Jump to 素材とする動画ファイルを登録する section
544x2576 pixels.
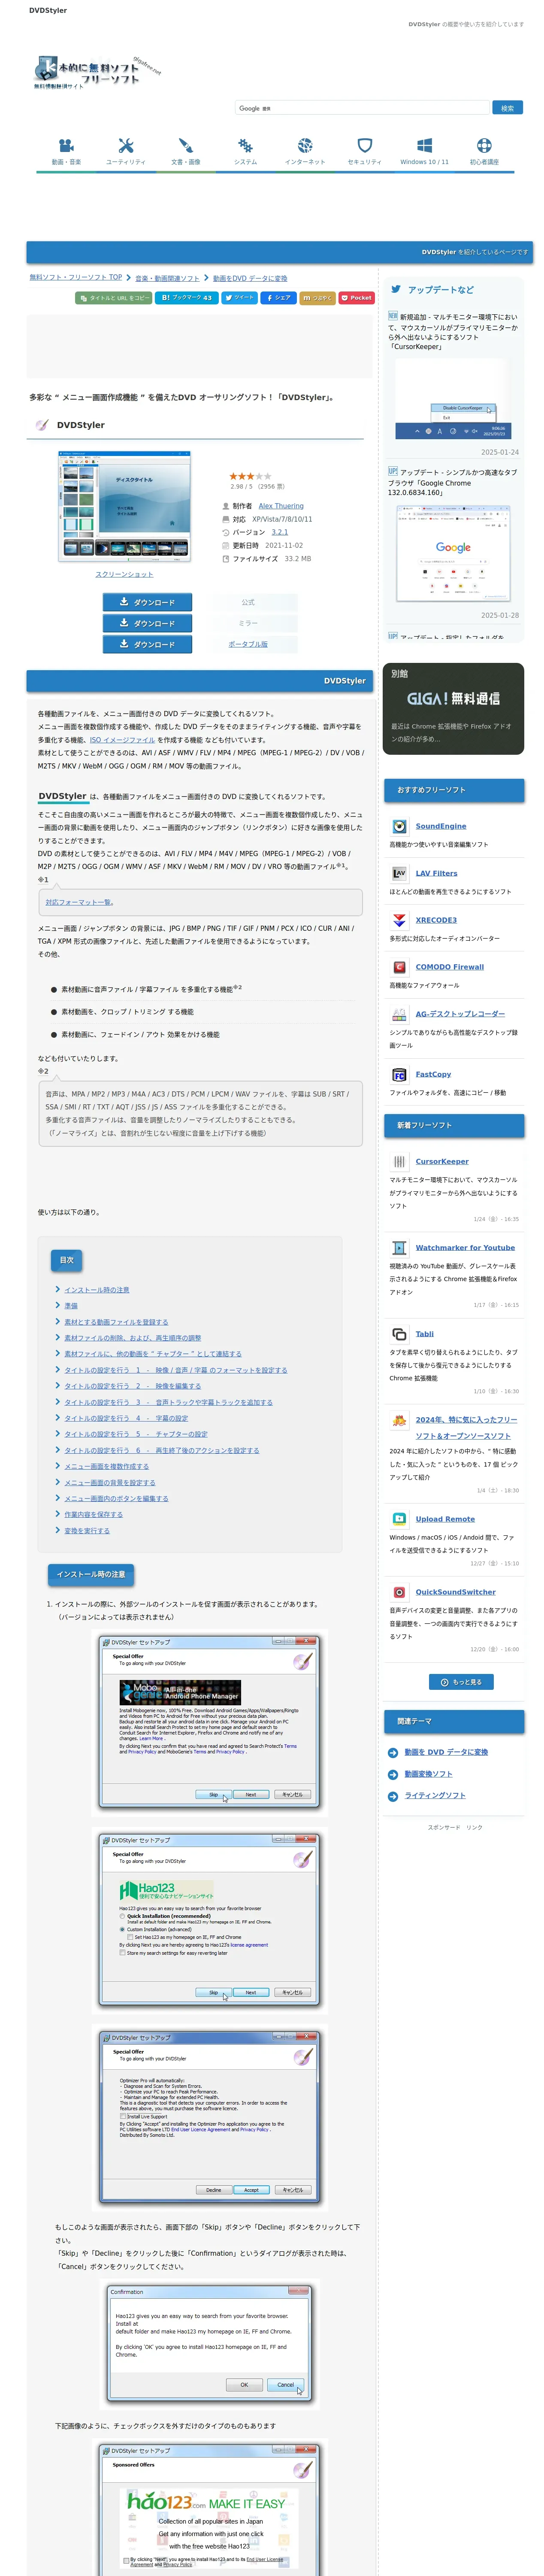click(x=116, y=1322)
